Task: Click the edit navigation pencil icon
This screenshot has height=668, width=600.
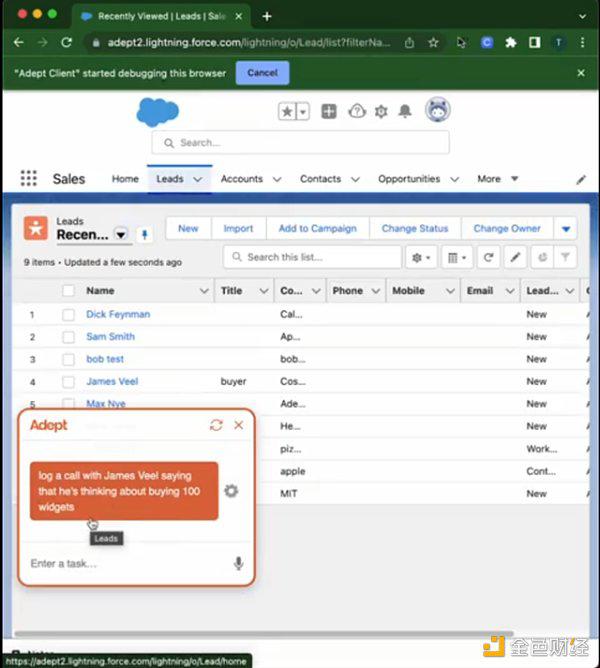Action: pyautogui.click(x=581, y=179)
